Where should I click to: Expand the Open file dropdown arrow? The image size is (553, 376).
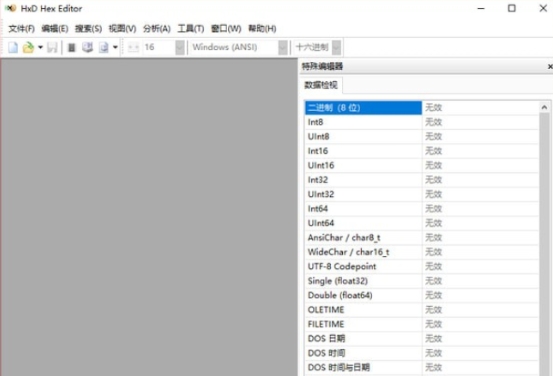(x=40, y=47)
